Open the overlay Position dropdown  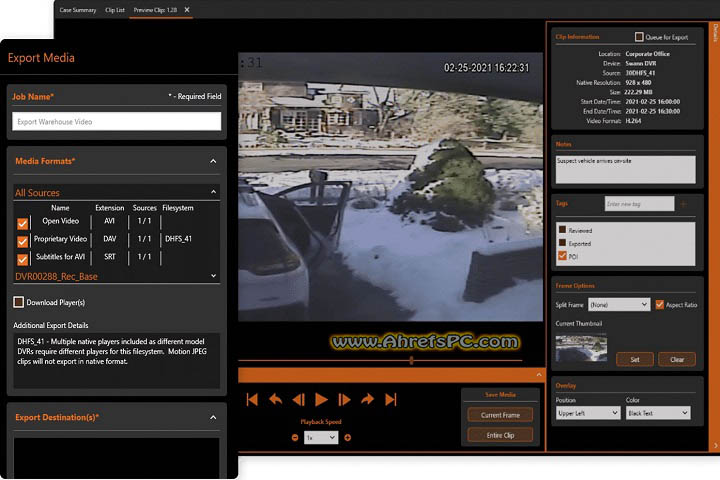click(588, 413)
